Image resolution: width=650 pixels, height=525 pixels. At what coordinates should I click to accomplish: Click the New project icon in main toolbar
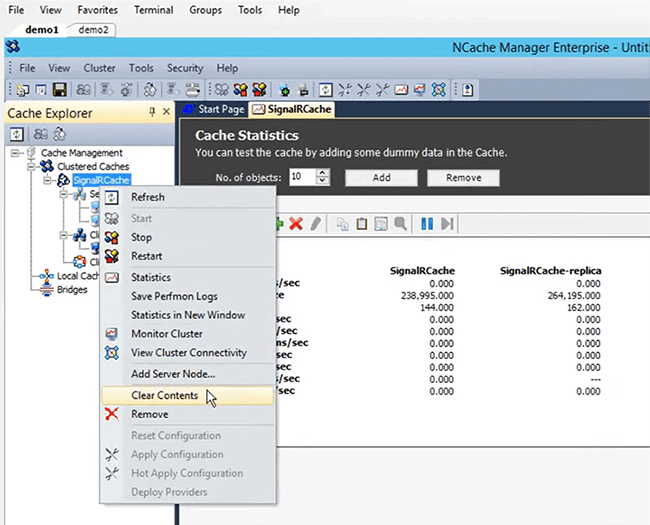[x=22, y=90]
